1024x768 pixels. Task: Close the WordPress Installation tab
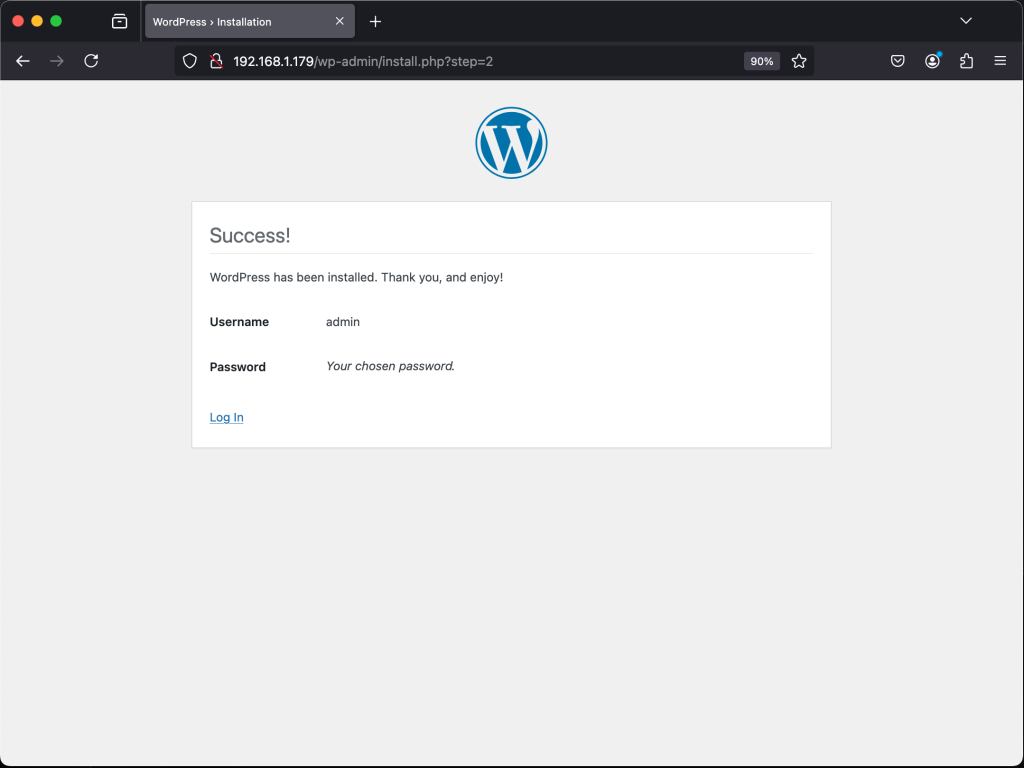click(x=339, y=20)
